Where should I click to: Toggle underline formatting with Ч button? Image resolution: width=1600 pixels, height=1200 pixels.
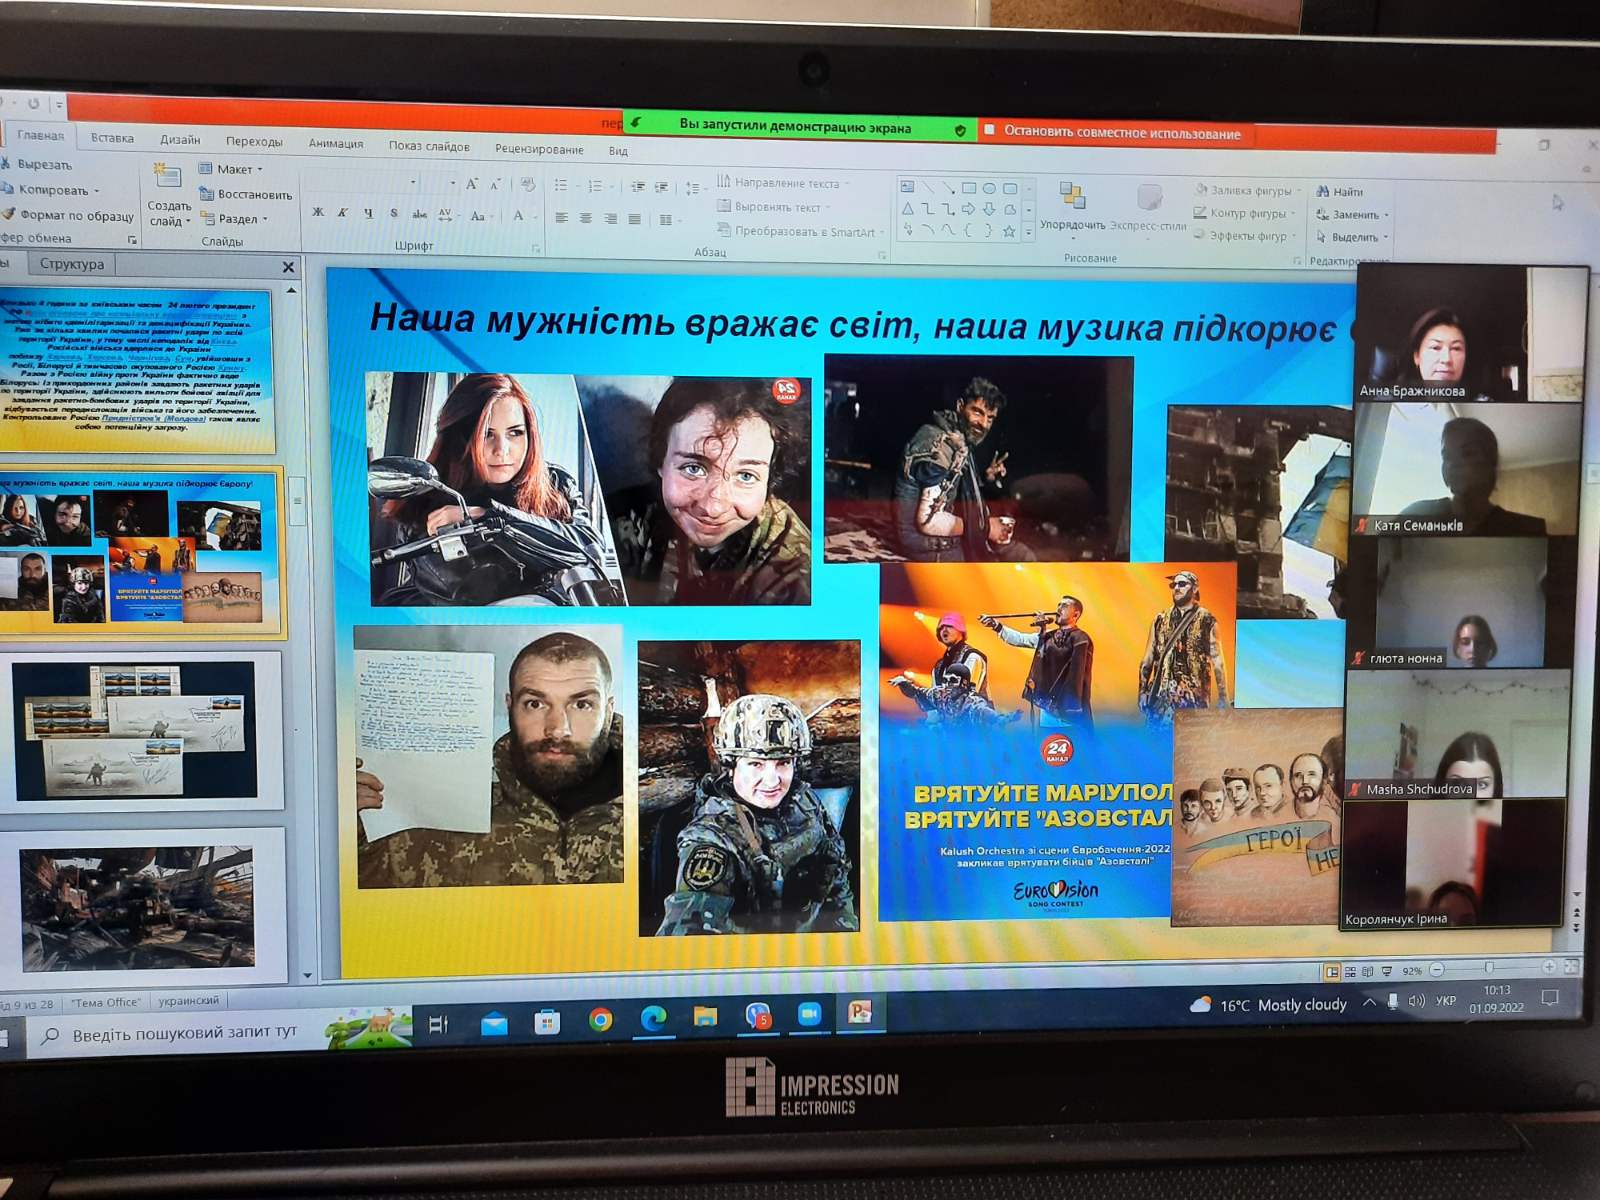click(368, 213)
